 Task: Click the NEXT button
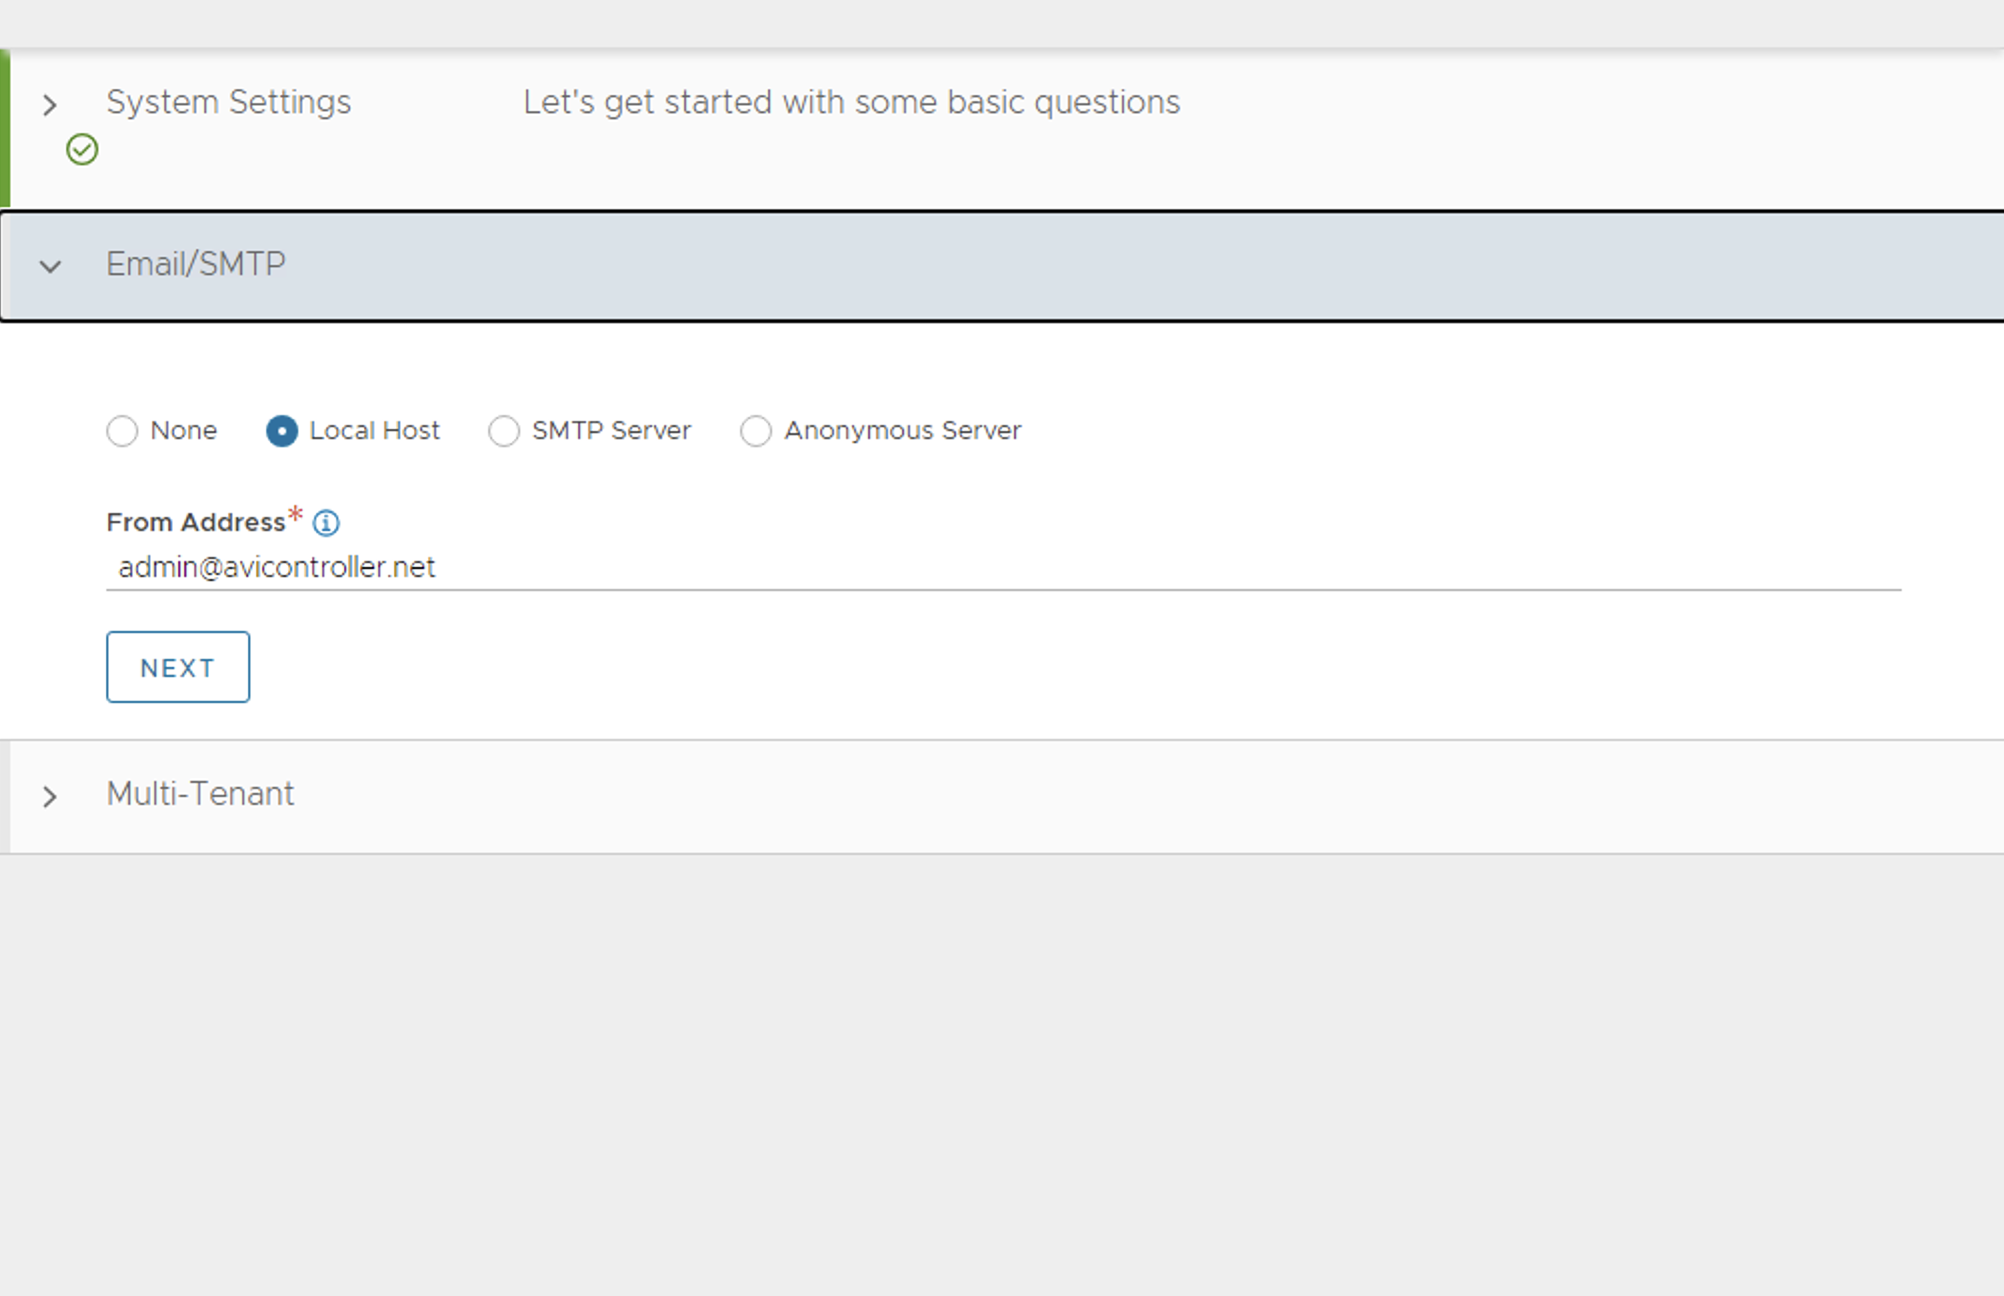click(178, 667)
